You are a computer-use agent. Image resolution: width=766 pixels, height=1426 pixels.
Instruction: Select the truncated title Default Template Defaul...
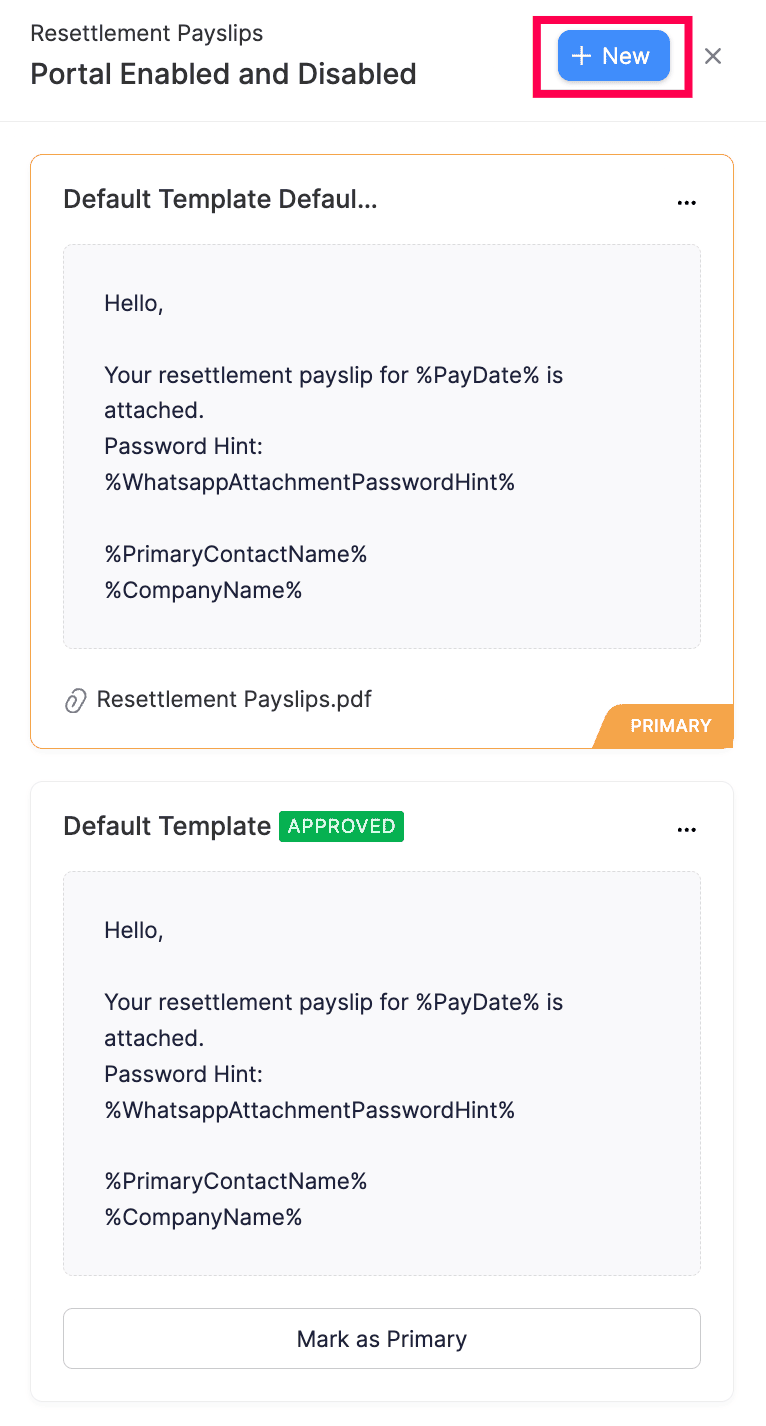click(220, 199)
